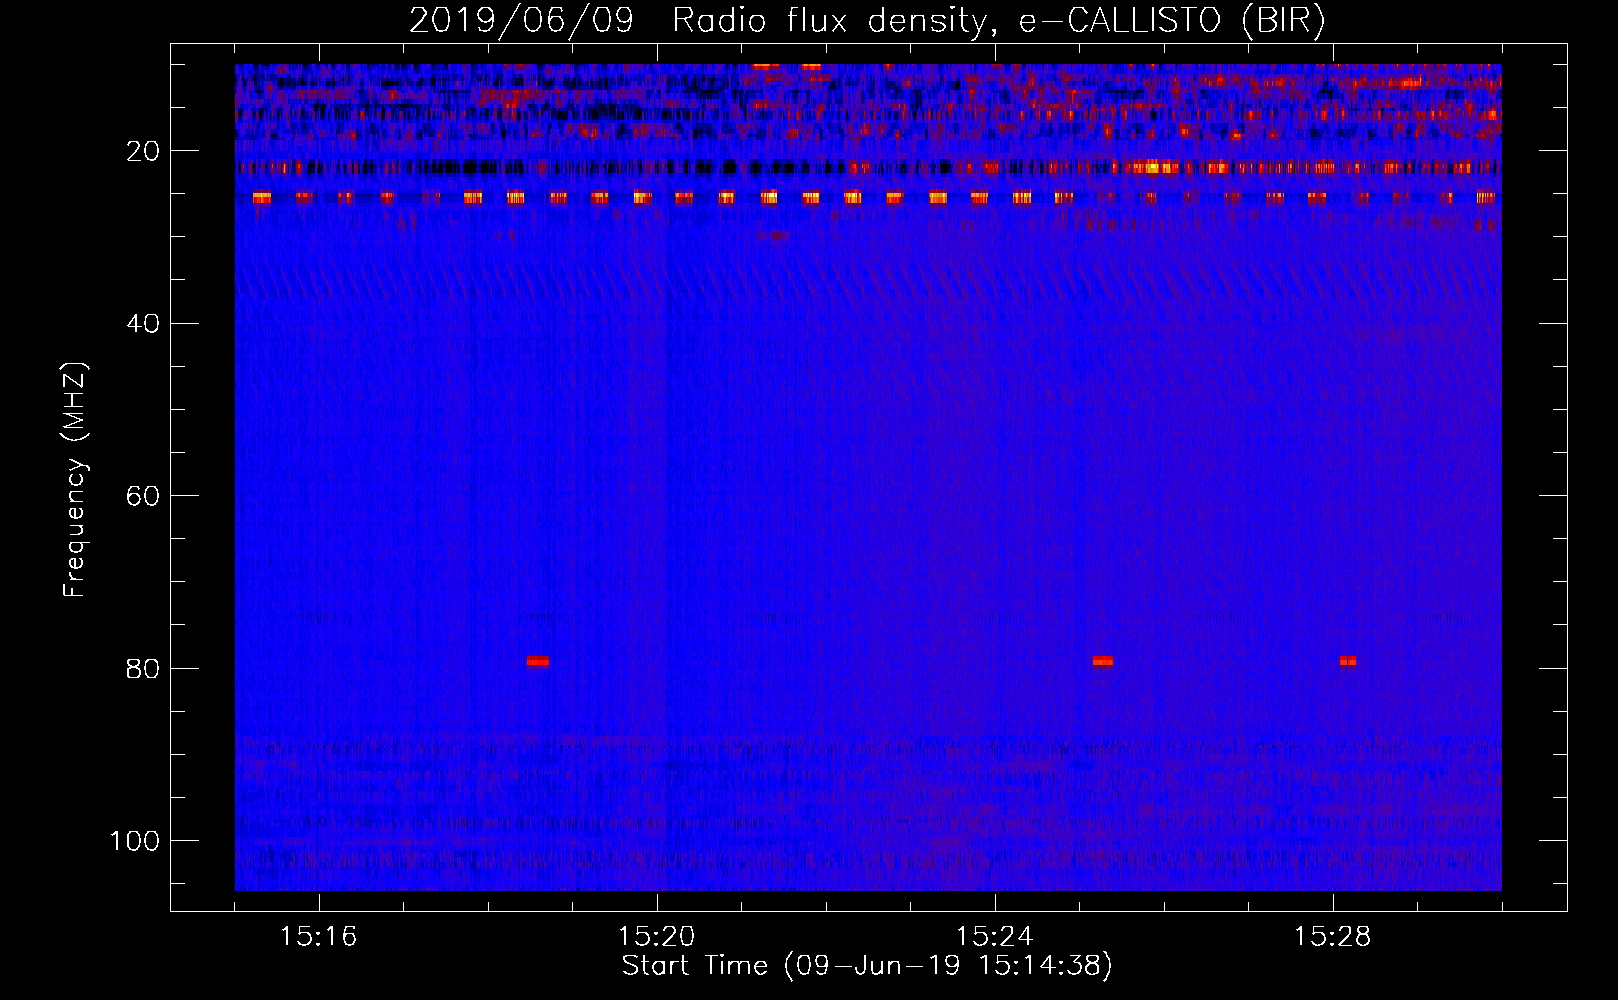The height and width of the screenshot is (1000, 1618).
Task: Click the 60 frequency tick label
Action: 143,497
